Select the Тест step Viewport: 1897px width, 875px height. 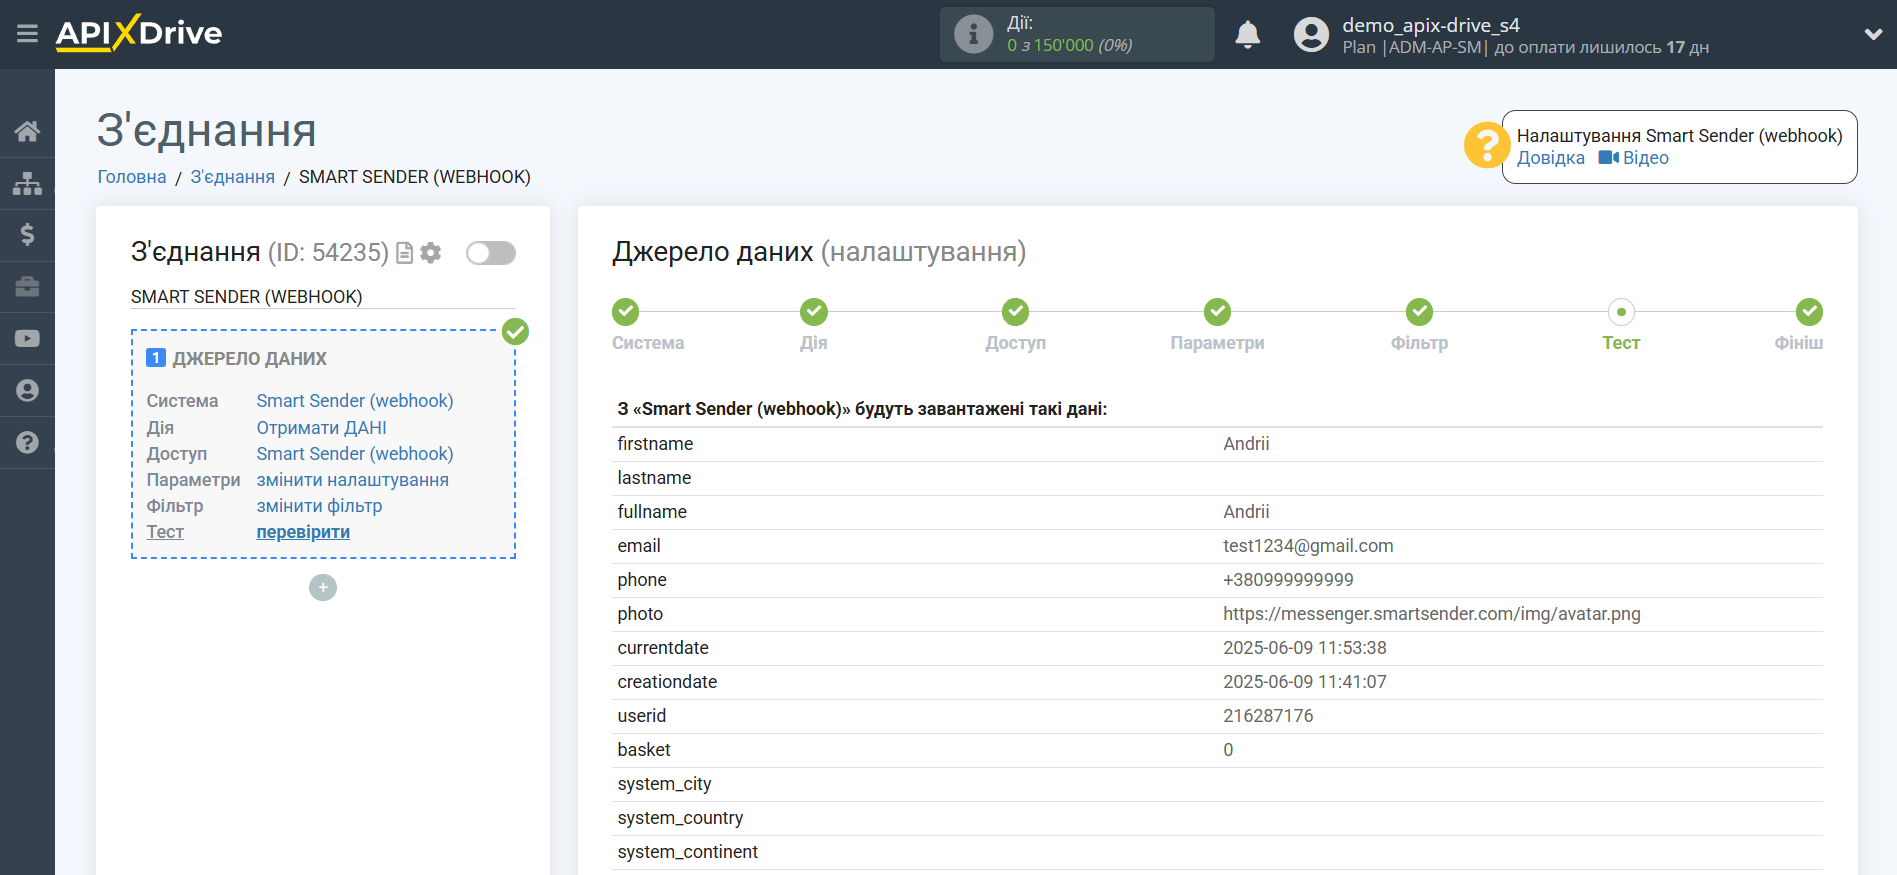[1621, 312]
